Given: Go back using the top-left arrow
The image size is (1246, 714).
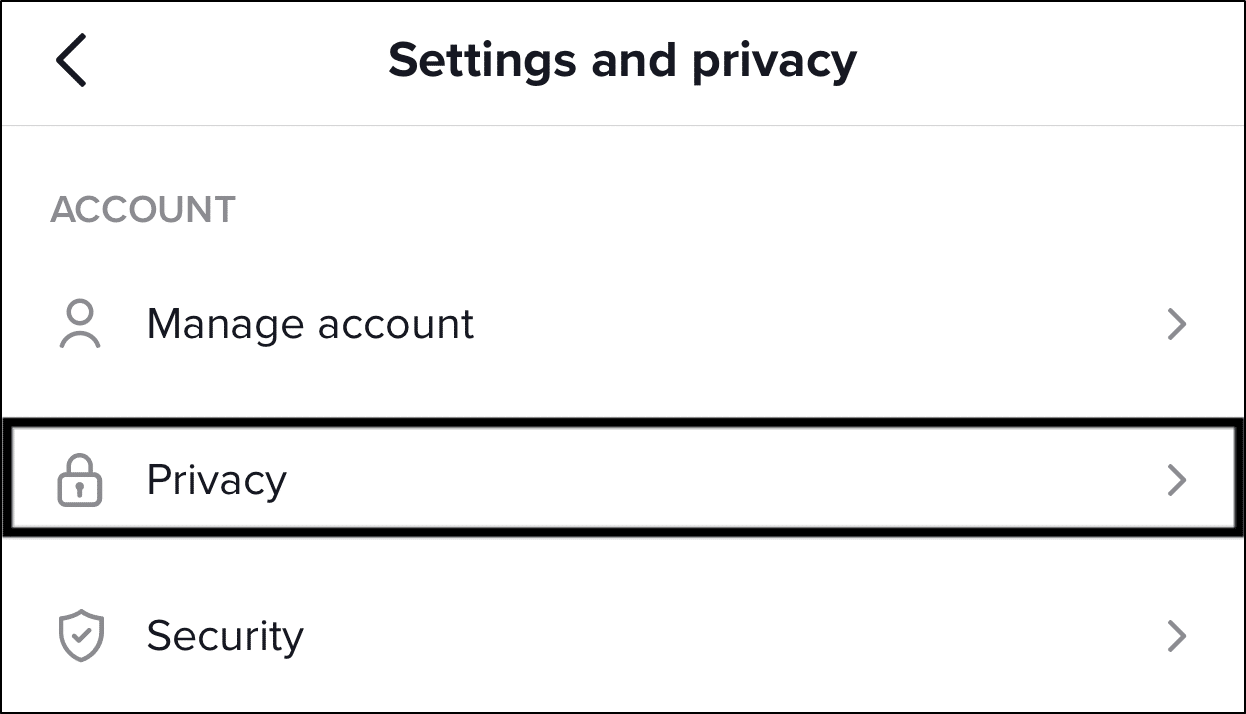Looking at the screenshot, I should pos(71,60).
